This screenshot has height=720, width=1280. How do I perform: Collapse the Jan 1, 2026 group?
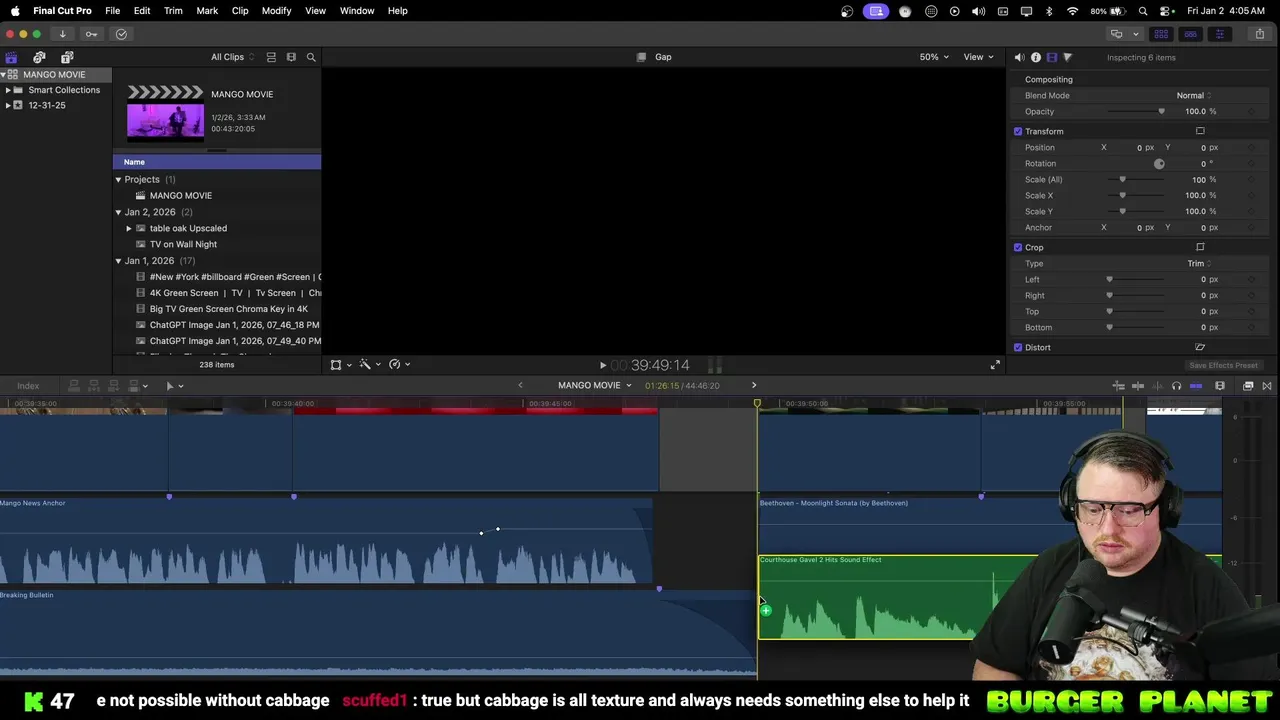pos(118,261)
